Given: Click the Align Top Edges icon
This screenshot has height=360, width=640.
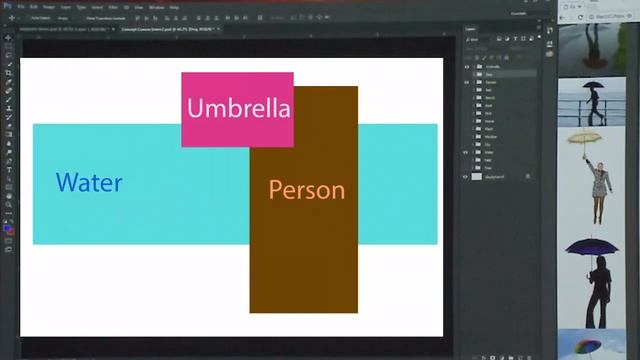Looking at the screenshot, I should 138,18.
